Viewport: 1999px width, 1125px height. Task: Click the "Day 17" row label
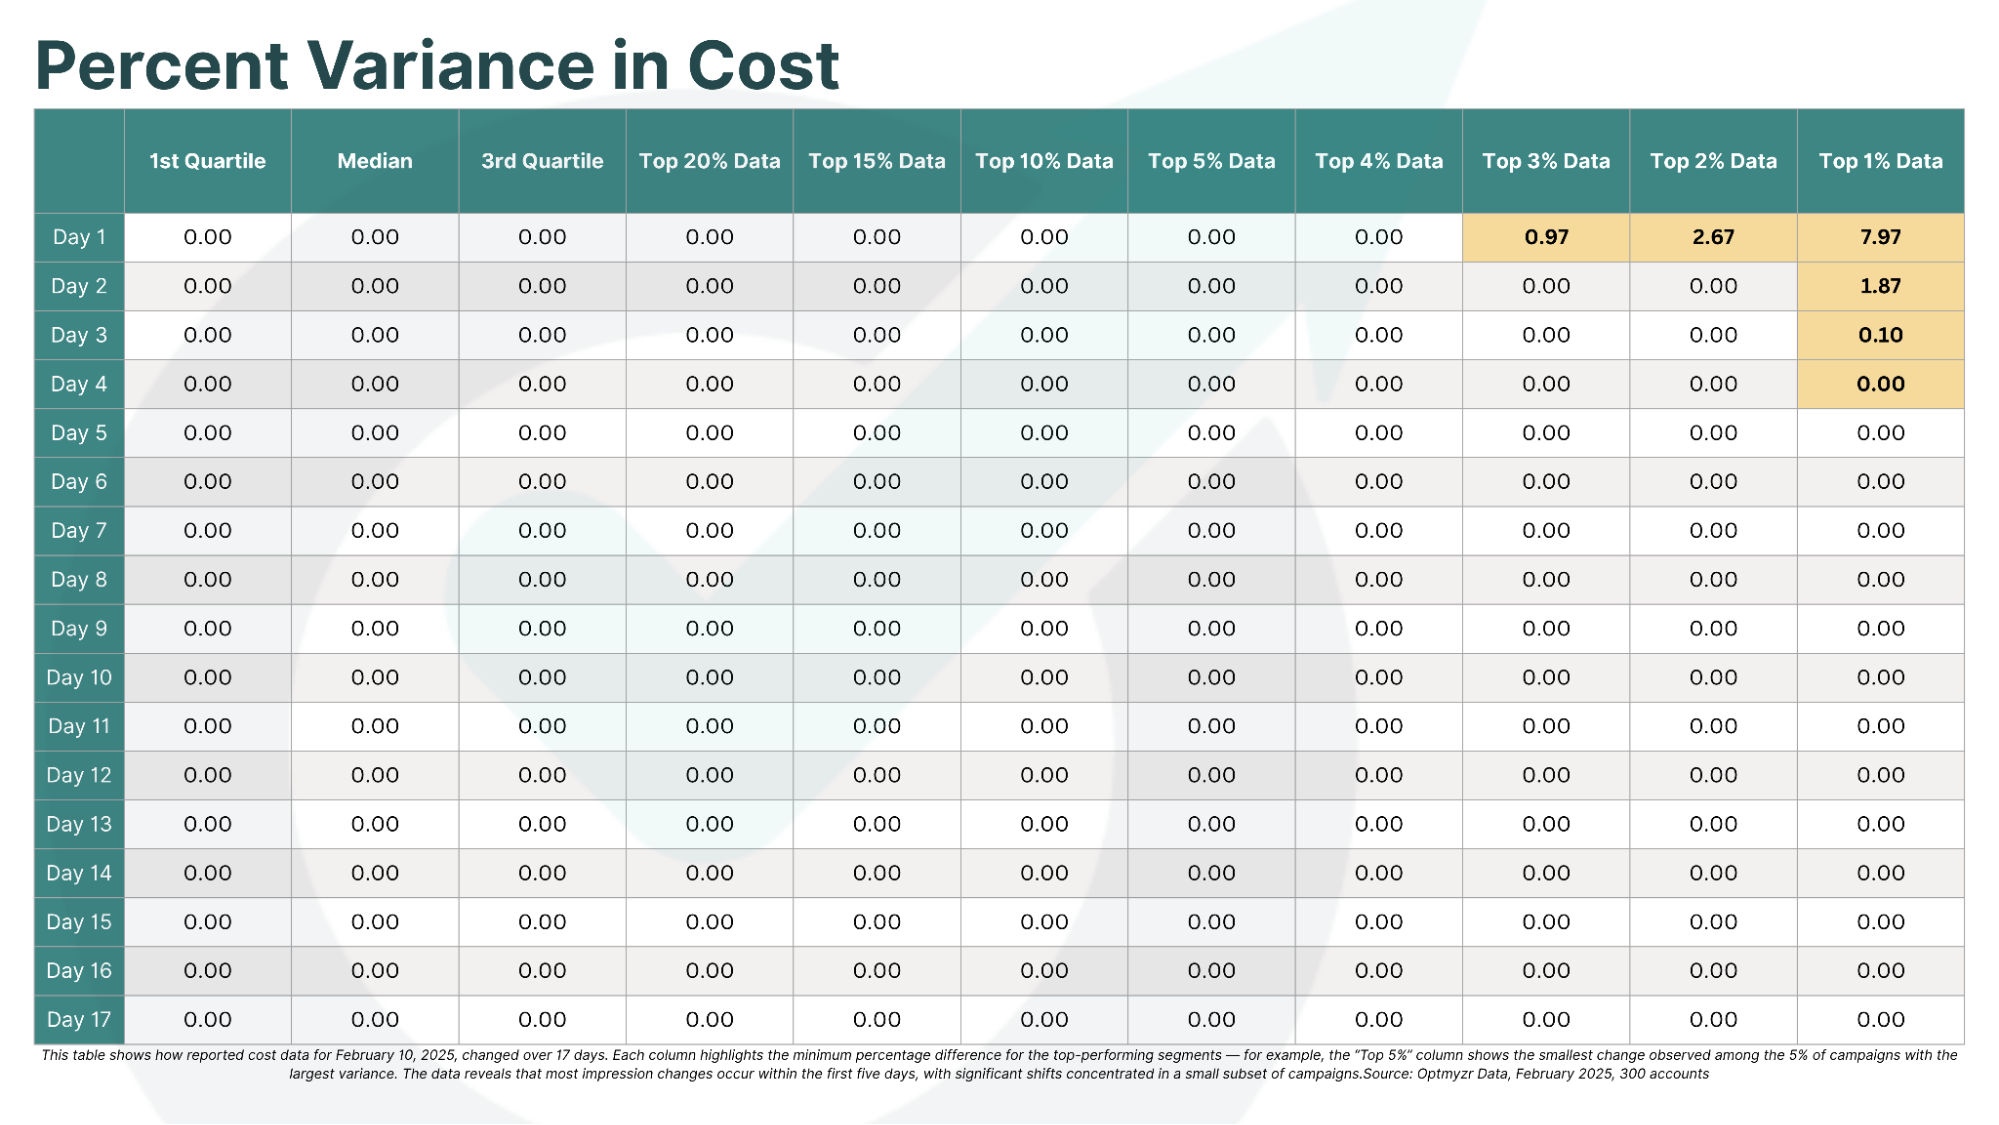point(79,1020)
